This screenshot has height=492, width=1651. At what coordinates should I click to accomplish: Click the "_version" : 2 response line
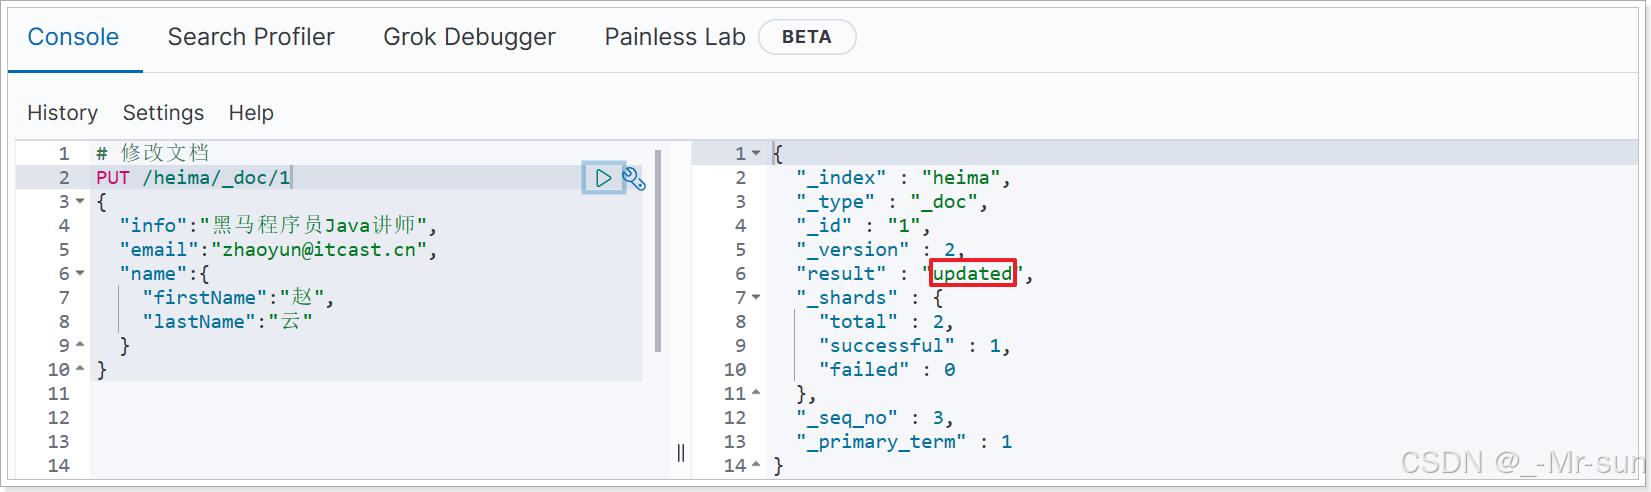881,250
